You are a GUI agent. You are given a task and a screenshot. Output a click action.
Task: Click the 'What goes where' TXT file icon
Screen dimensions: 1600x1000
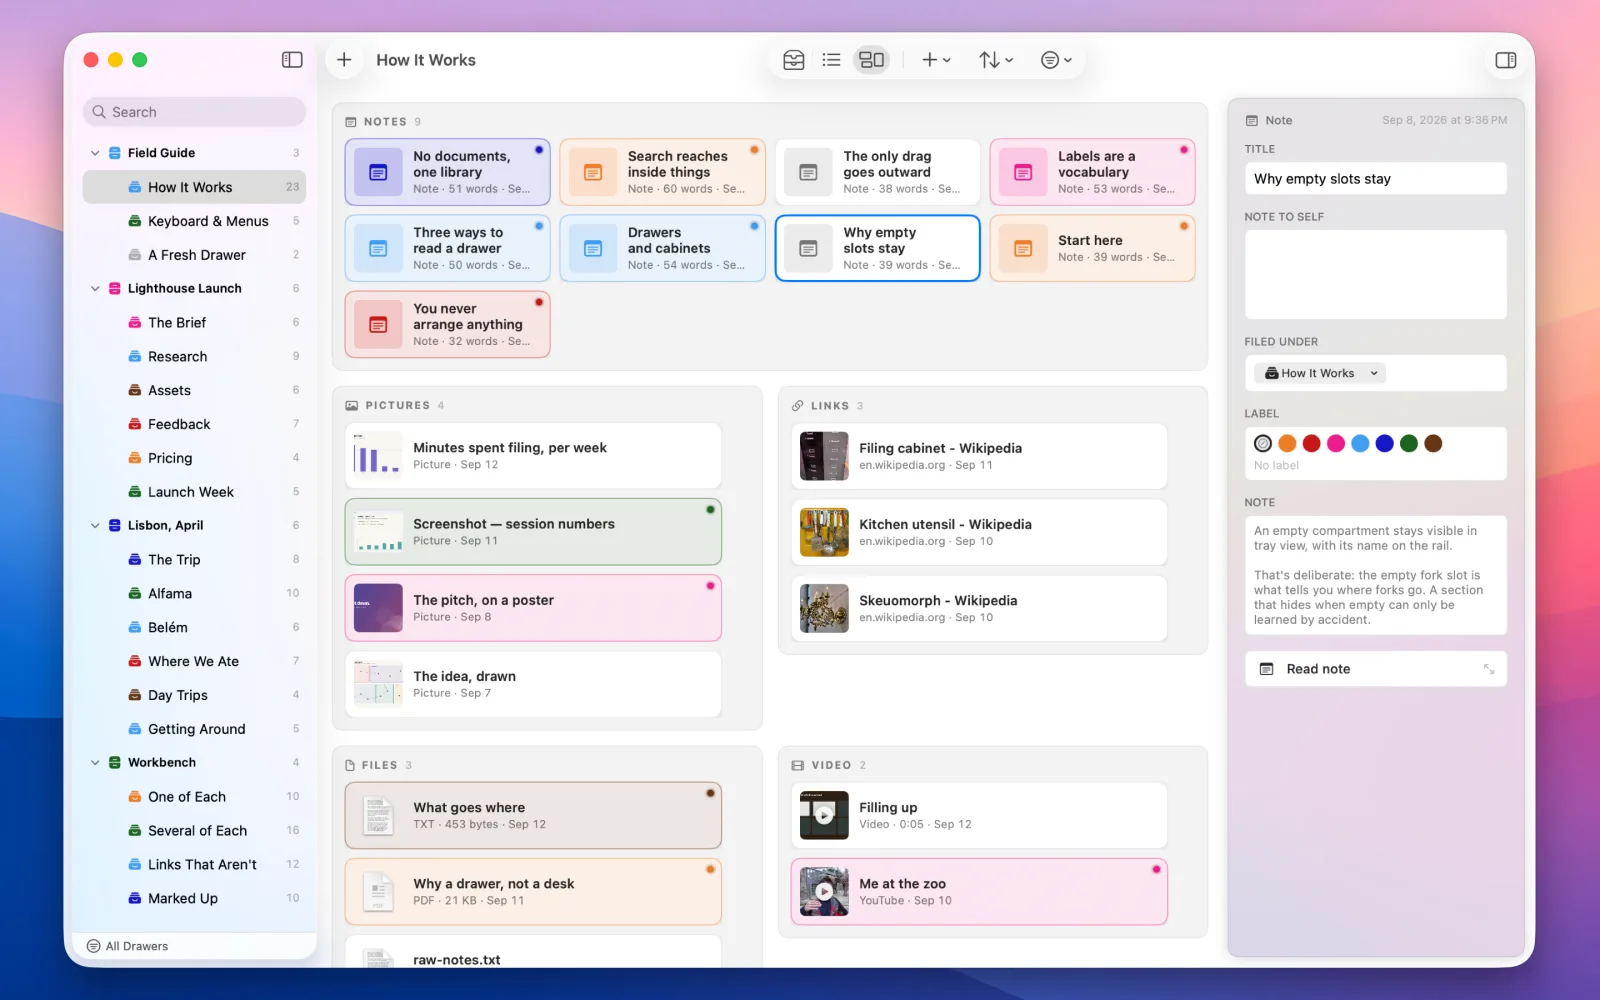378,815
